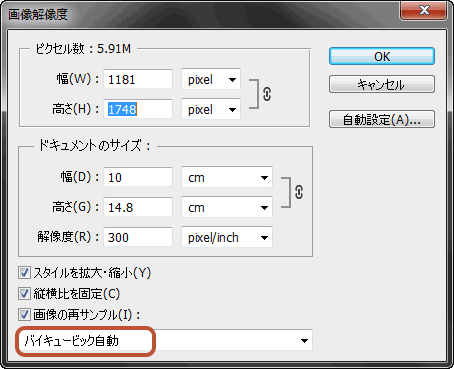Toggle スタイルを拡大・縮小 checkbox
This screenshot has height=369, width=454.
point(24,273)
